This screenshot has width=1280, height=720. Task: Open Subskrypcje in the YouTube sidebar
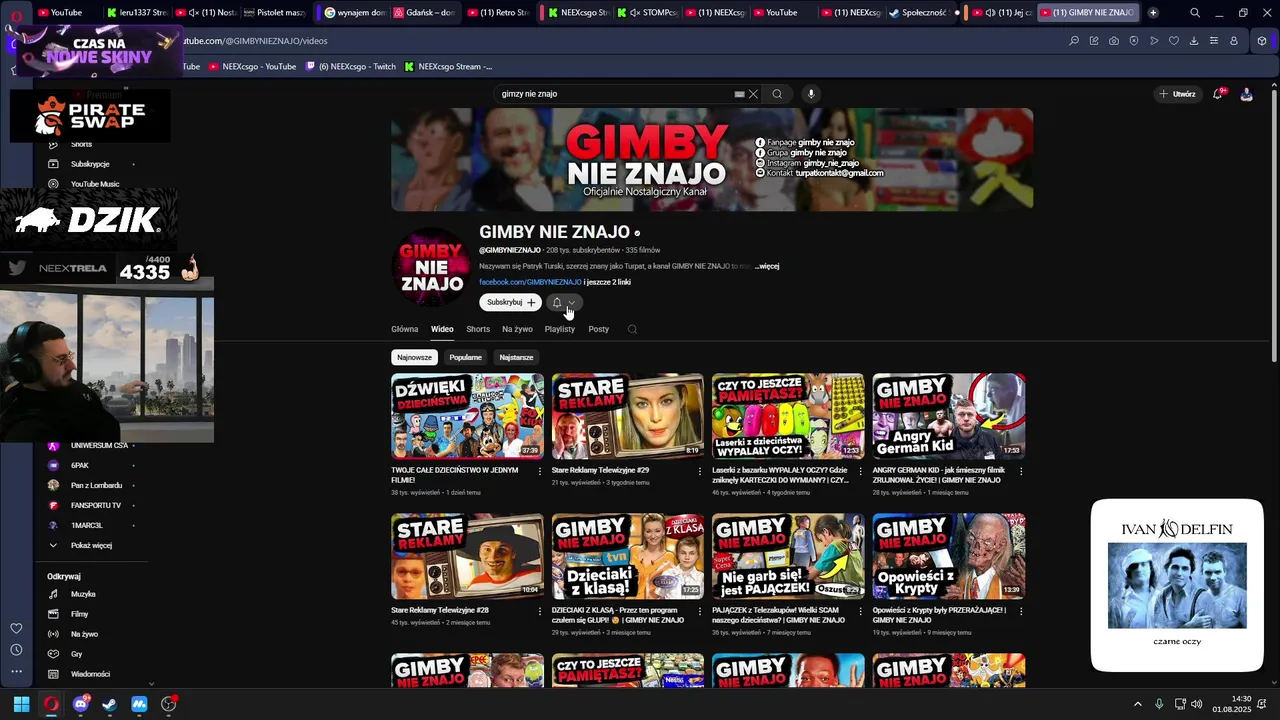(x=91, y=164)
